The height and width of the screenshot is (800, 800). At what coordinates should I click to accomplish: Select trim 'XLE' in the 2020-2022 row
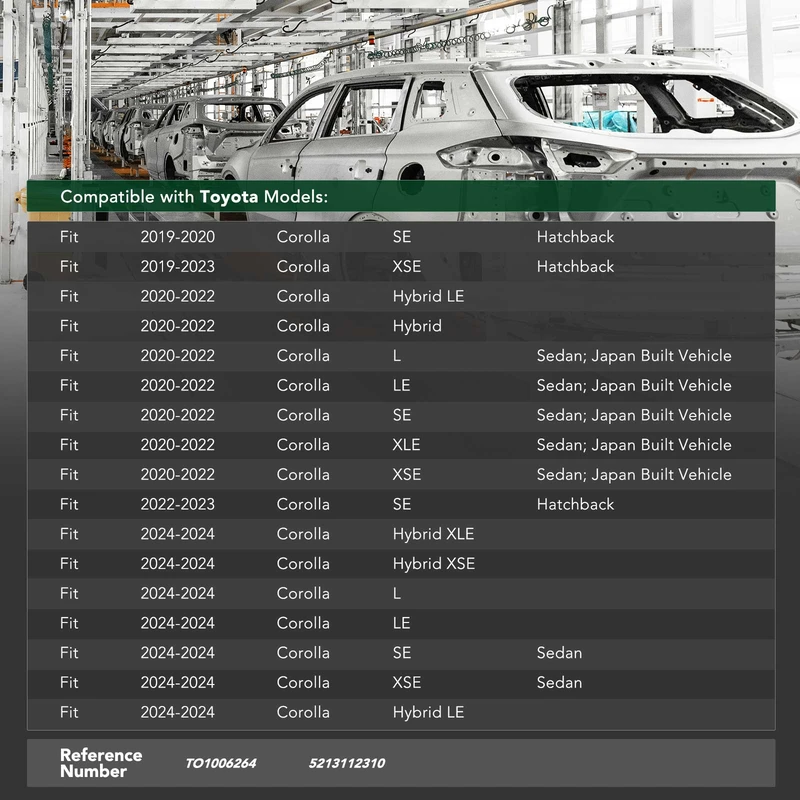click(x=406, y=444)
